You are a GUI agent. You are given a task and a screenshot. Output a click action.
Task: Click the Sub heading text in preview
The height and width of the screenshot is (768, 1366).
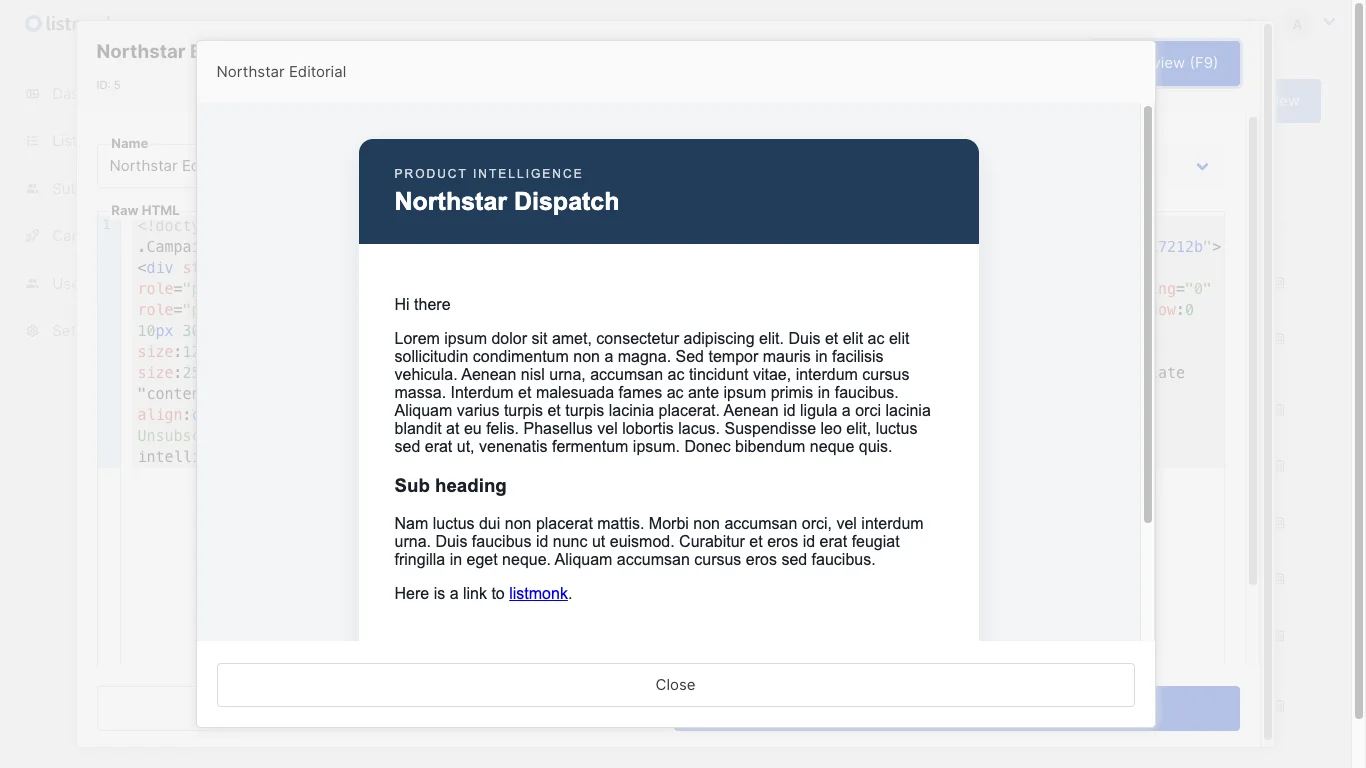coord(450,486)
